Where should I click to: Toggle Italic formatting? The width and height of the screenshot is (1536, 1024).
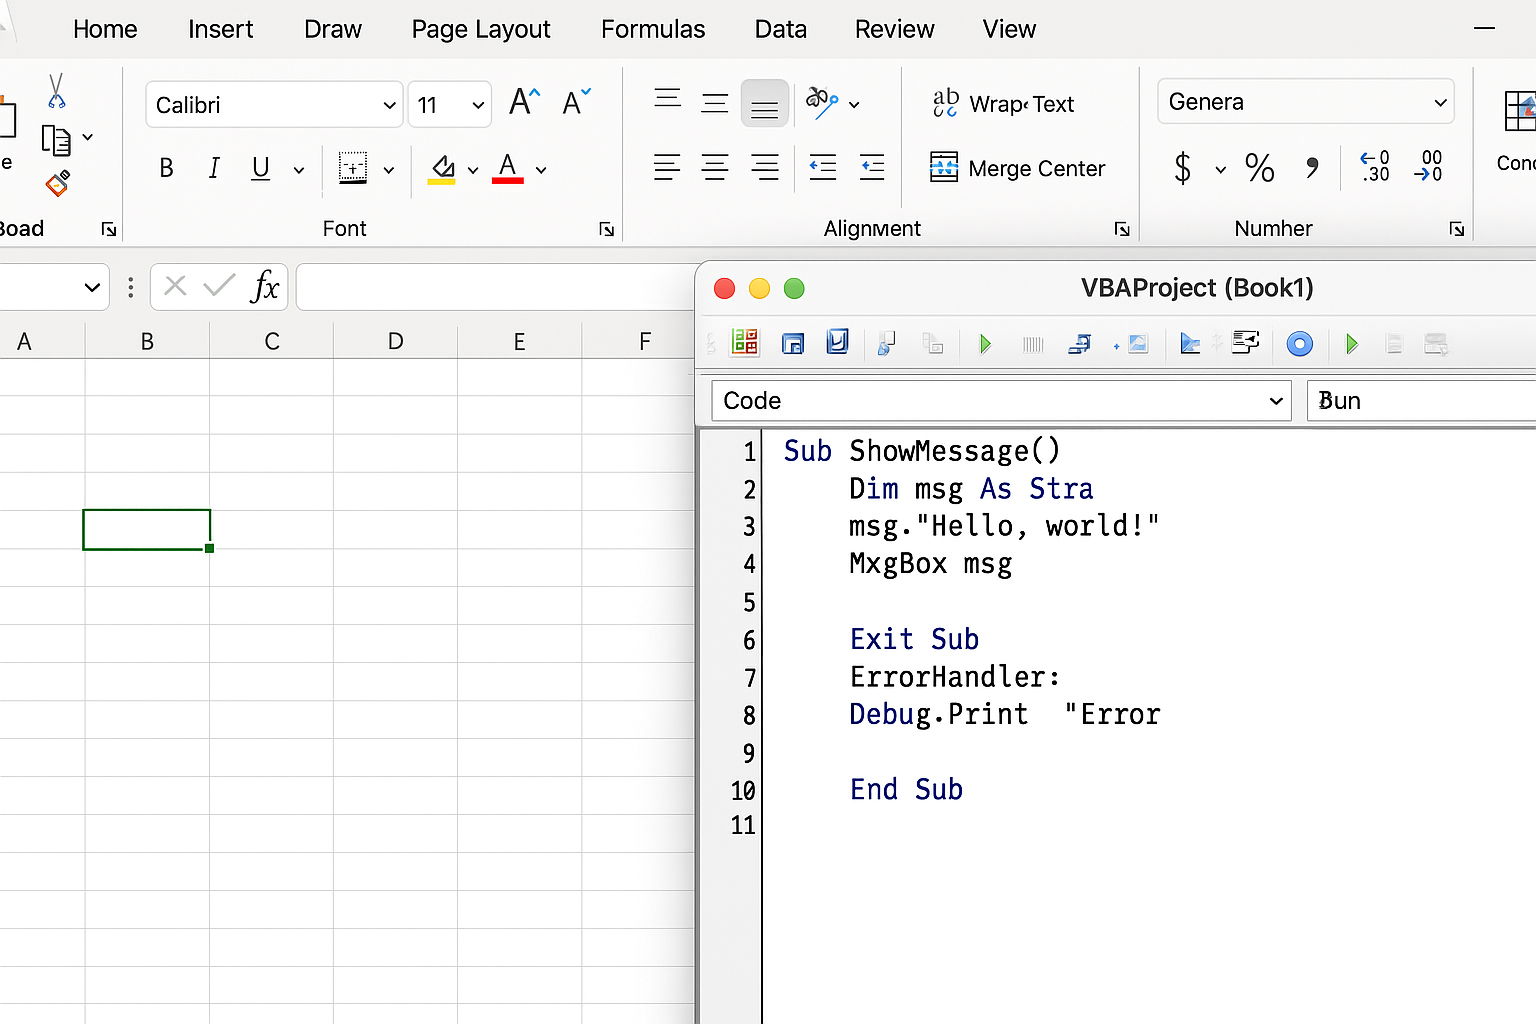pyautogui.click(x=213, y=168)
